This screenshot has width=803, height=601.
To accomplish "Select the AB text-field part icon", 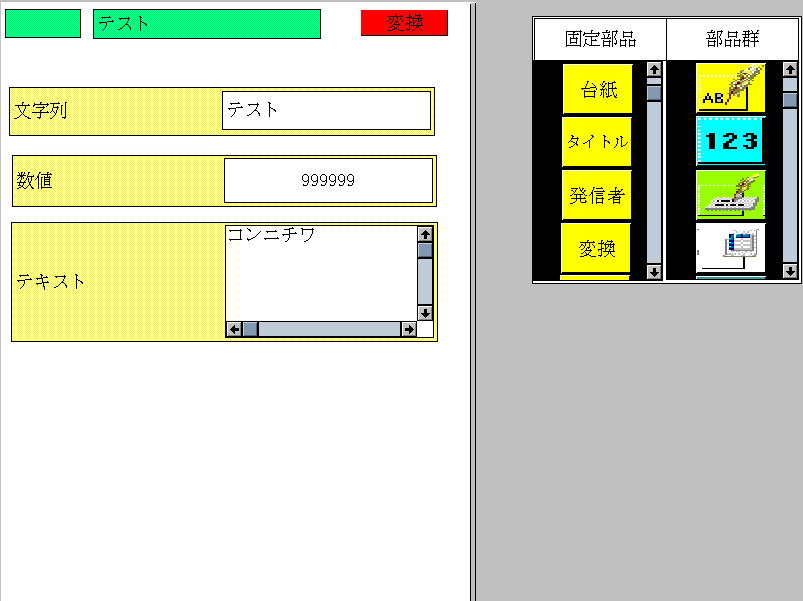I will coord(731,88).
